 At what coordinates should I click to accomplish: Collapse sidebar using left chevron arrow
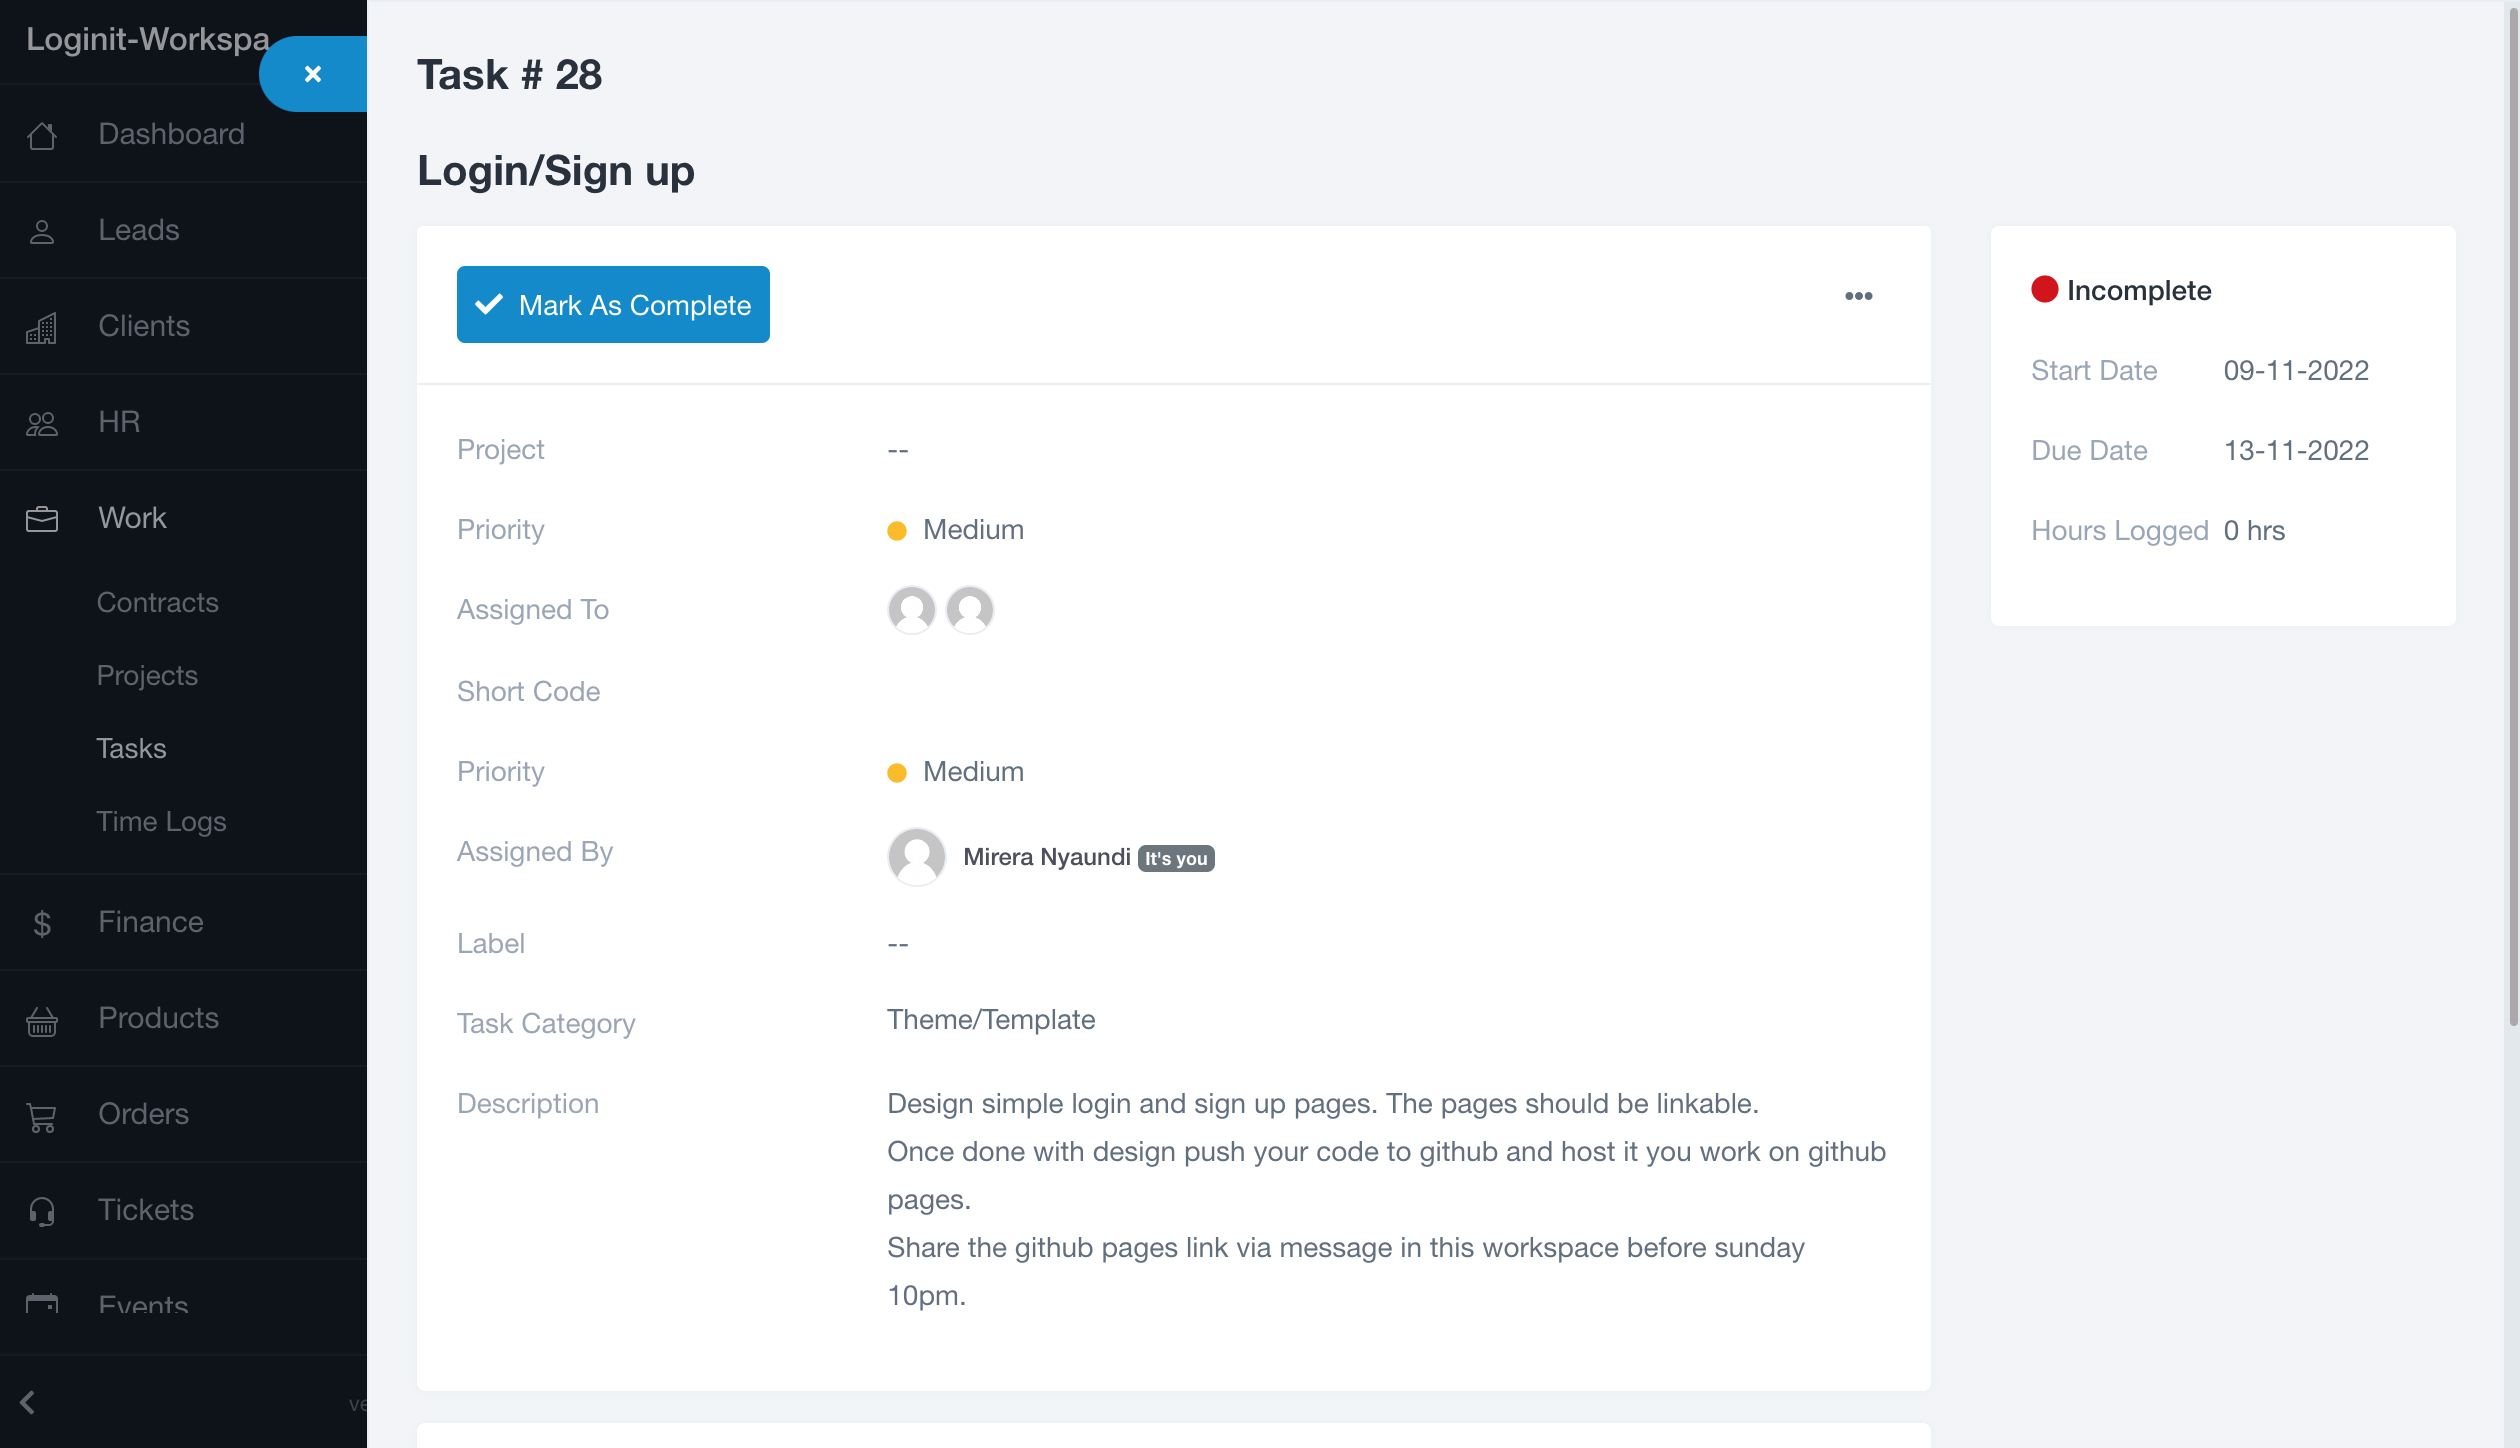28,1402
